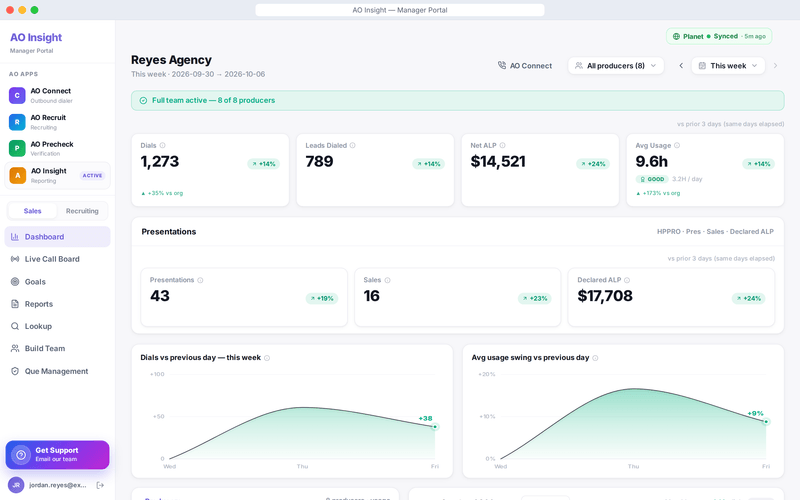Click the Net ALP +24% trend badge
This screenshot has height=500, width=800.
point(593,164)
